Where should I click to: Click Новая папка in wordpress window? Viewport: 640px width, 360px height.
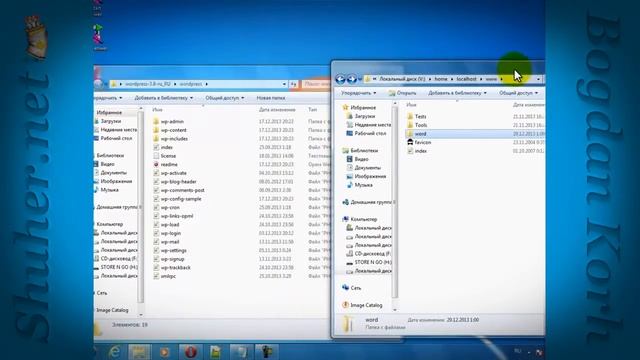[x=271, y=98]
